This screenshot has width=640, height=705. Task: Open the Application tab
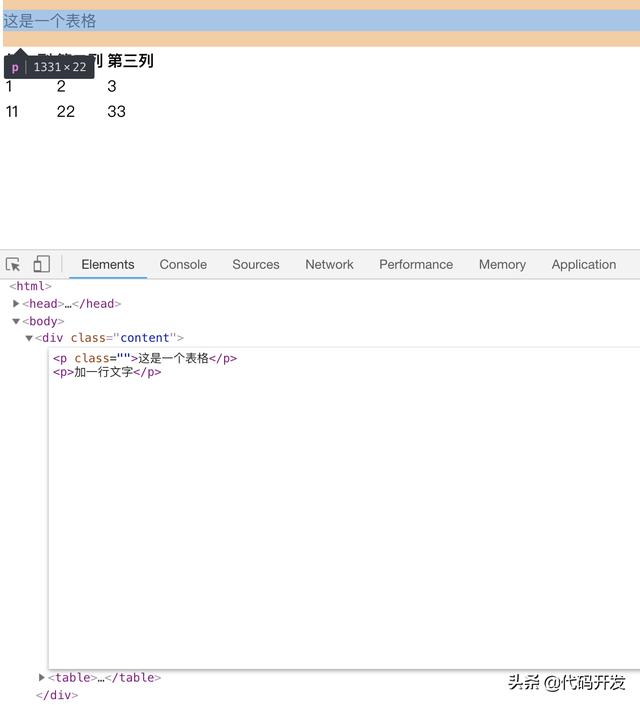click(584, 264)
